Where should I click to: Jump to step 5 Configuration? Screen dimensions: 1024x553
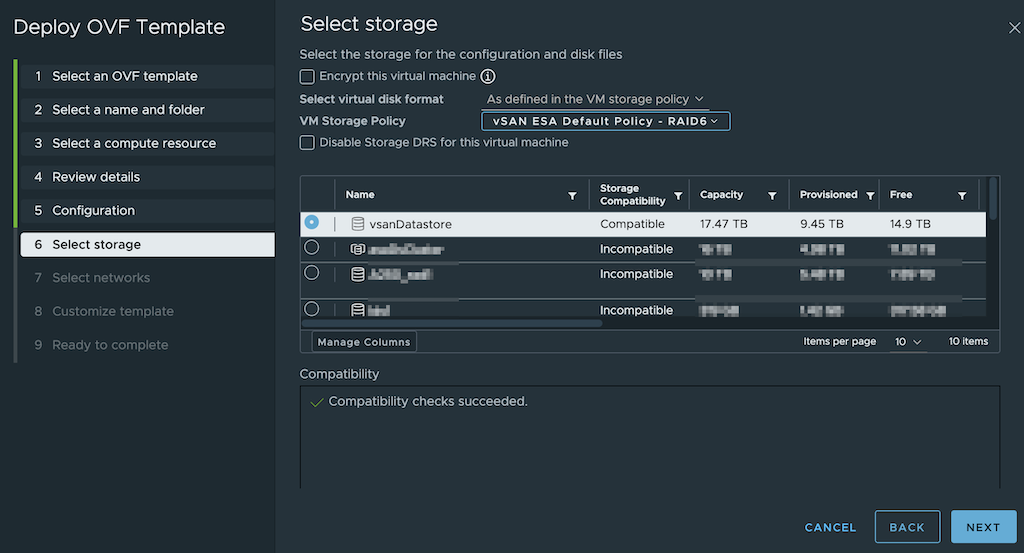click(93, 210)
